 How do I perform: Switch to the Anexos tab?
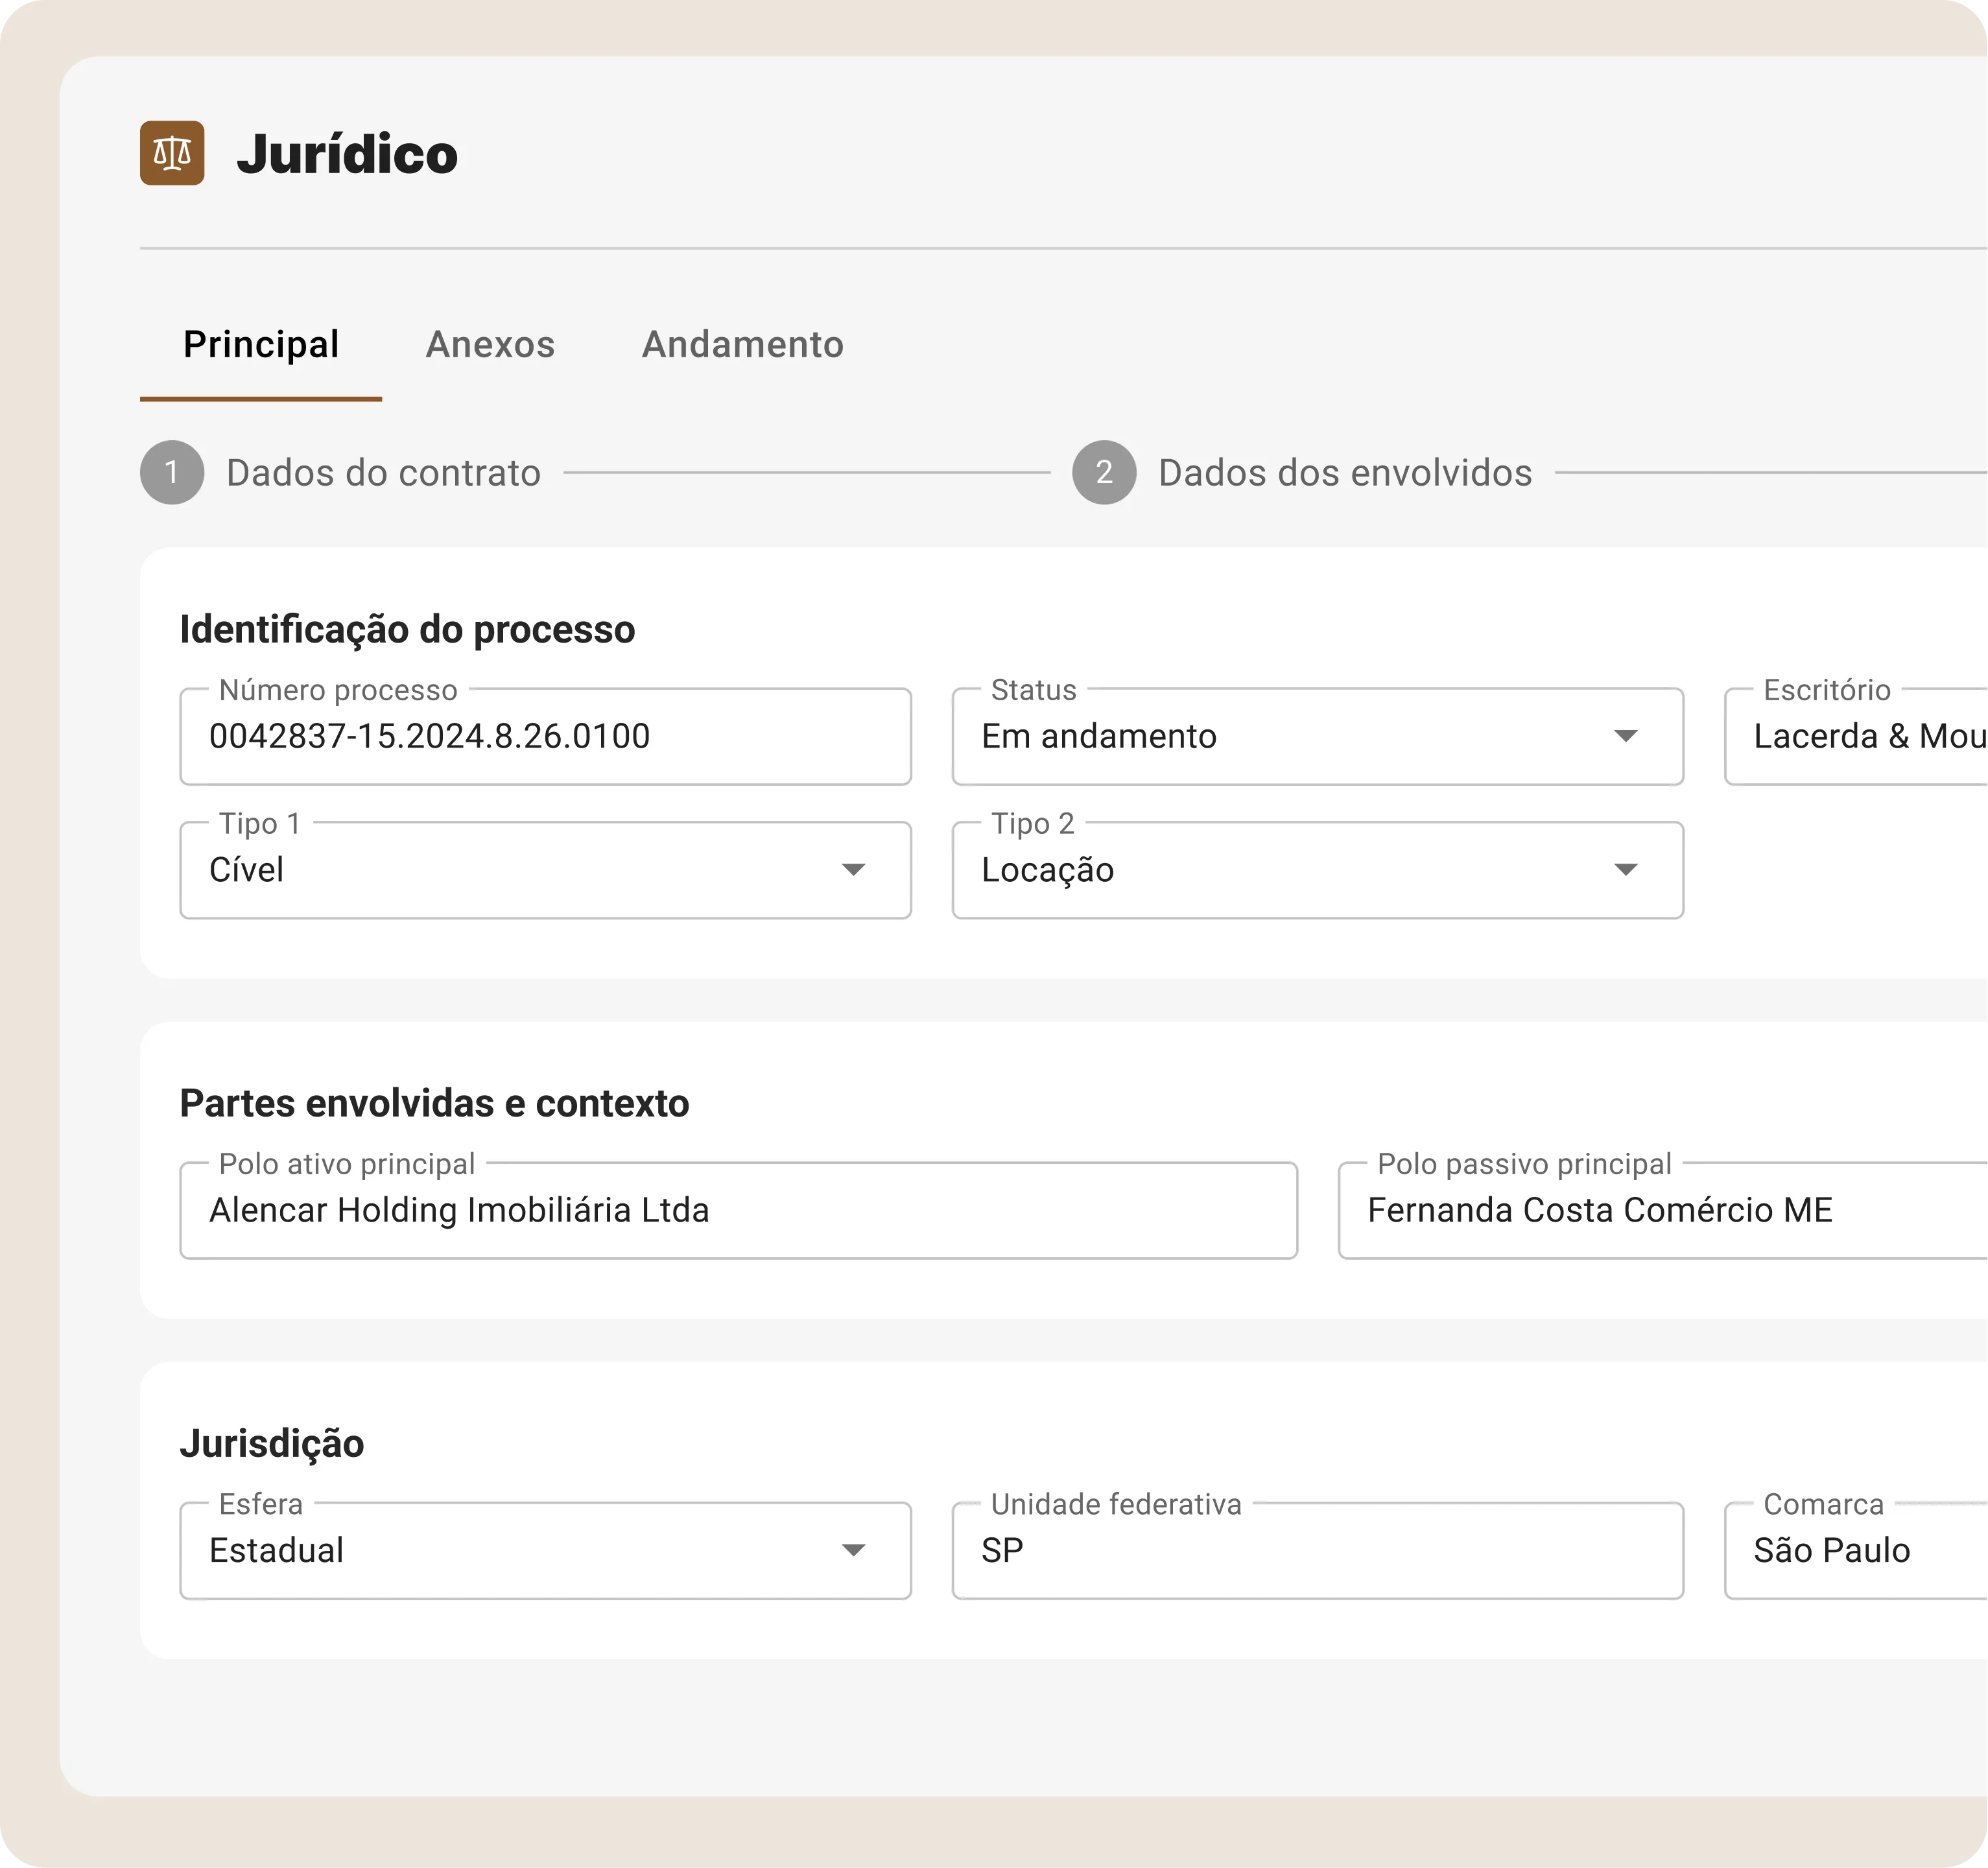[490, 345]
